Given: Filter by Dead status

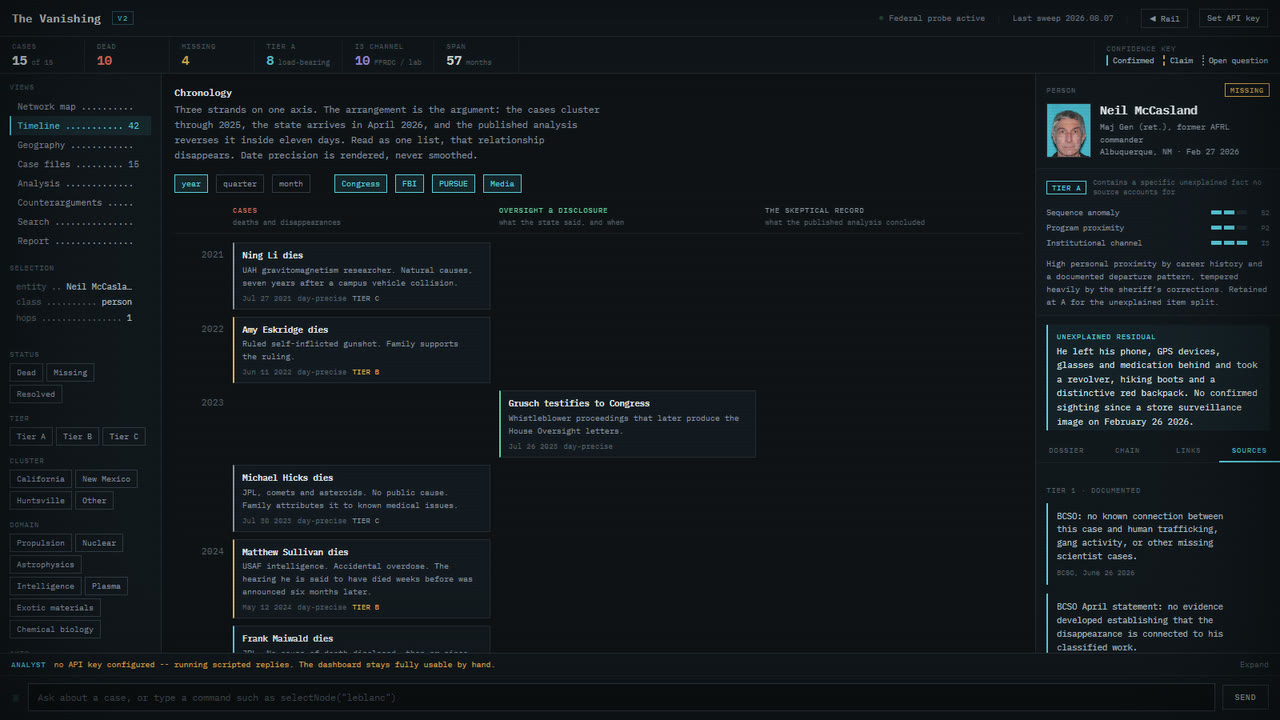Looking at the screenshot, I should coord(26,373).
